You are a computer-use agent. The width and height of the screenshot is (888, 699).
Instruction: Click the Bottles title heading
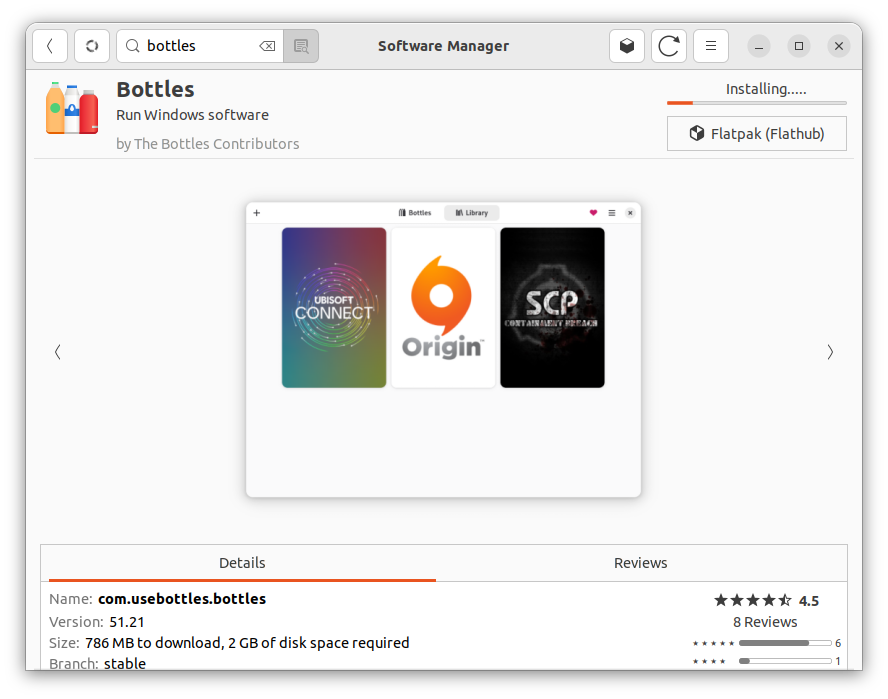point(155,89)
